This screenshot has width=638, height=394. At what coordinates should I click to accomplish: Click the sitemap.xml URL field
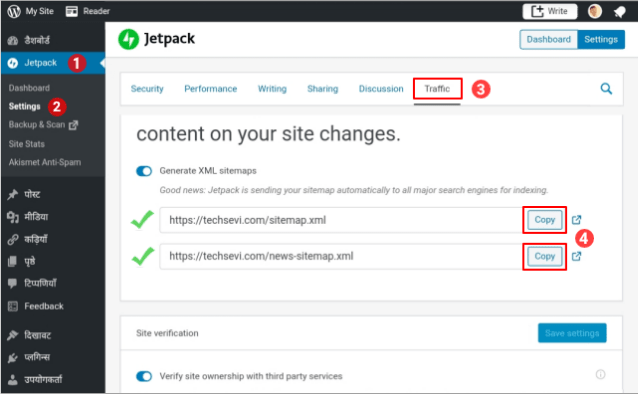[x=341, y=220]
